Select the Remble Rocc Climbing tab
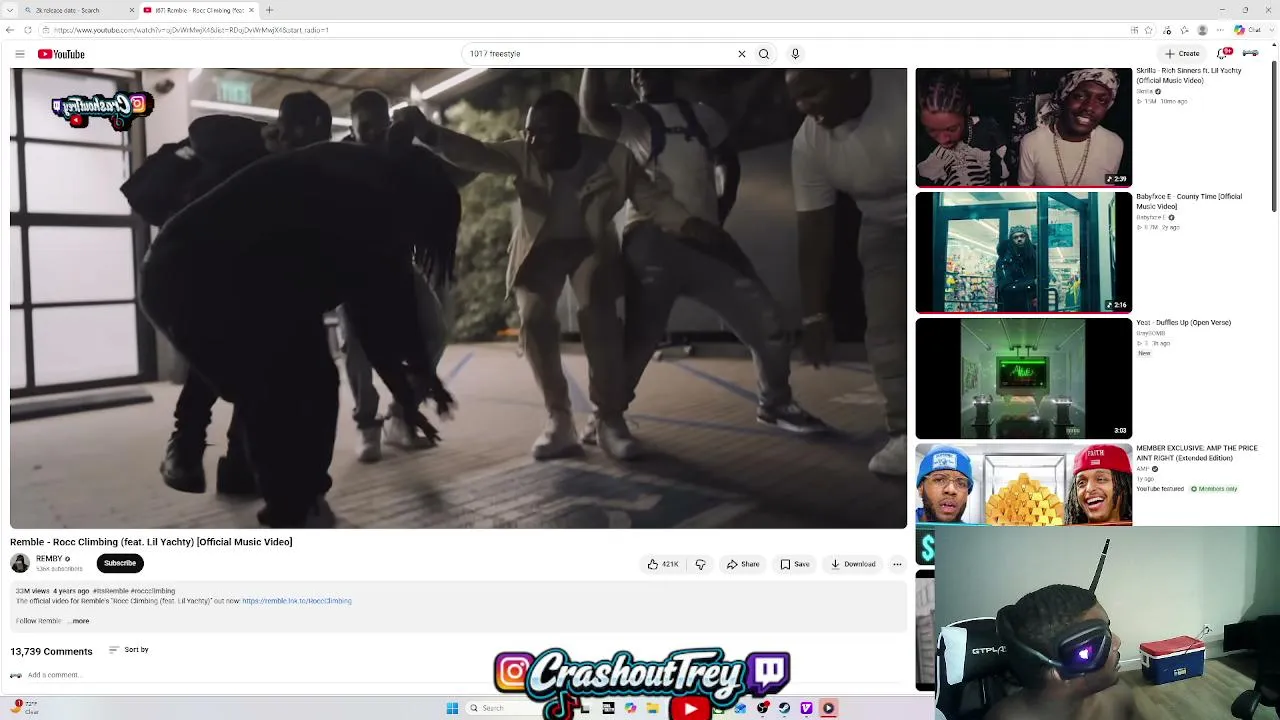 tap(198, 10)
